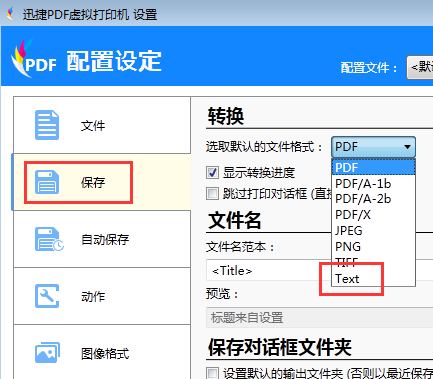
Task: Enable the 跳过打印对话框 checkbox
Action: [212, 193]
